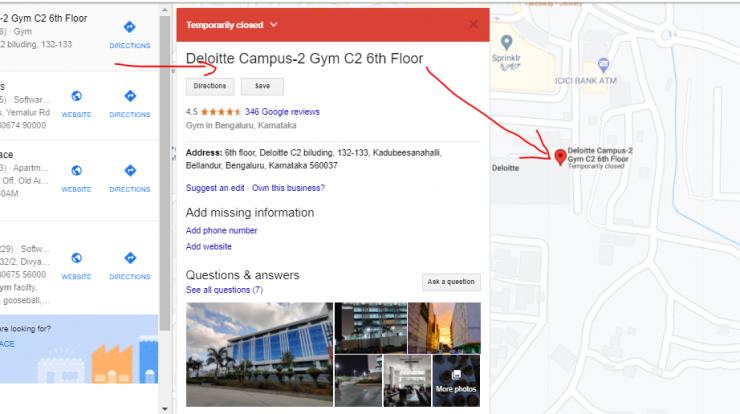Open Website globe icon for Yemalur Rd listing

[76, 96]
